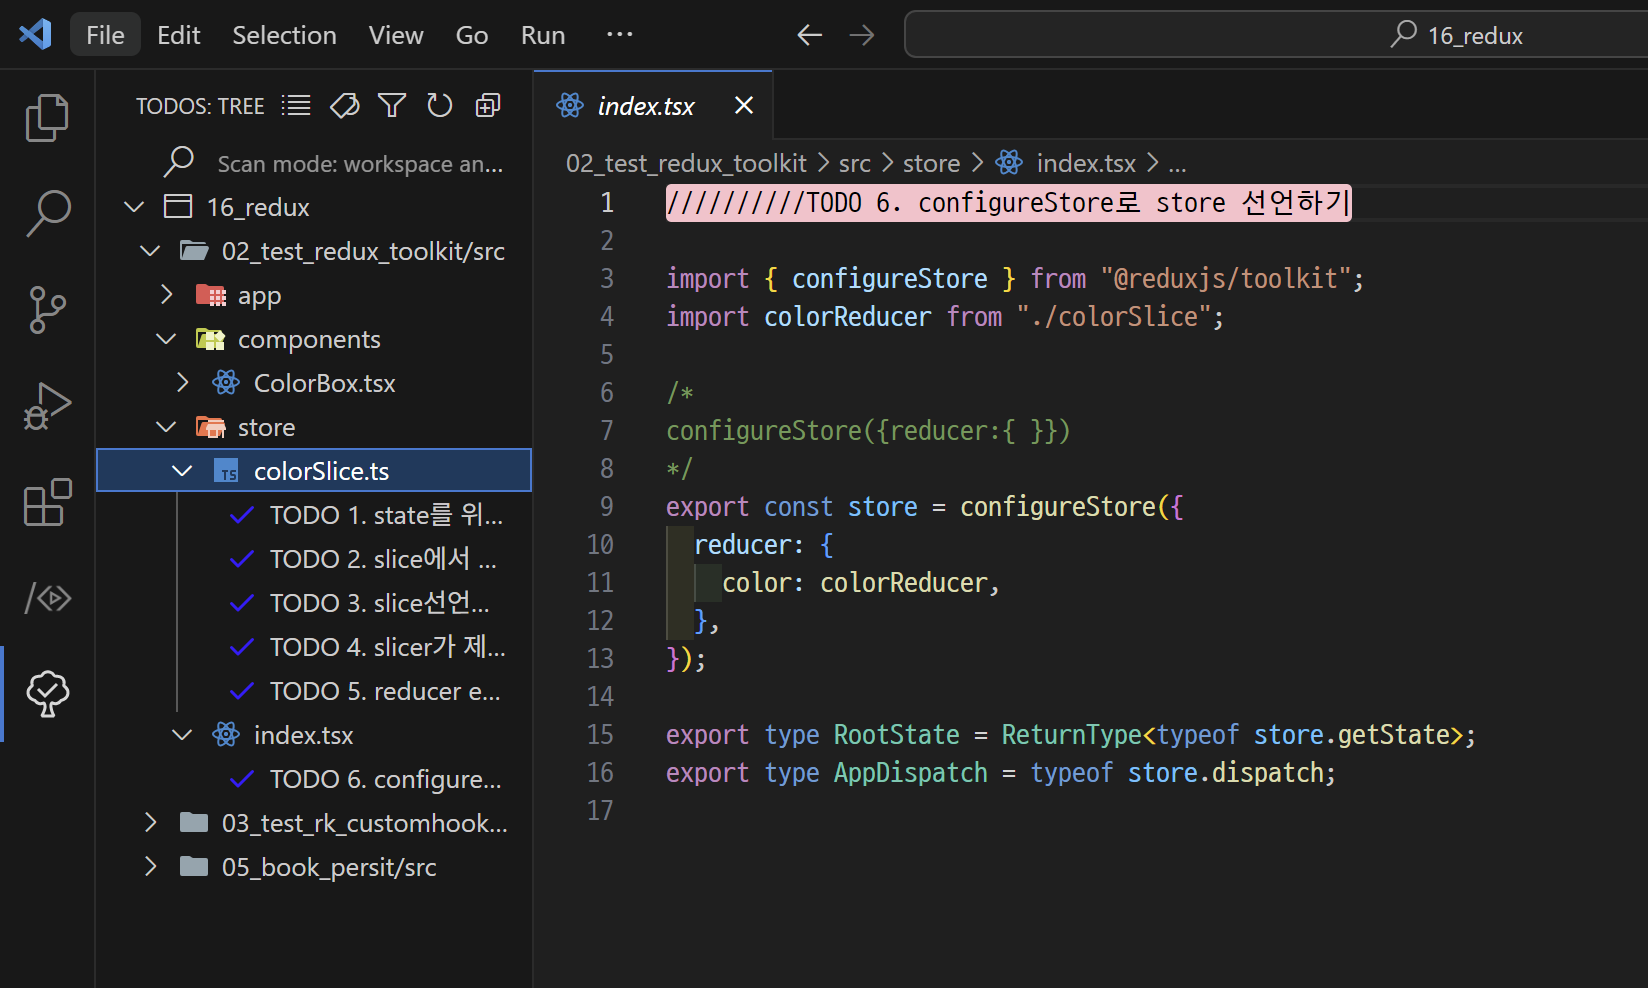The width and height of the screenshot is (1648, 988).
Task: Expand the app folder
Action: click(166, 295)
